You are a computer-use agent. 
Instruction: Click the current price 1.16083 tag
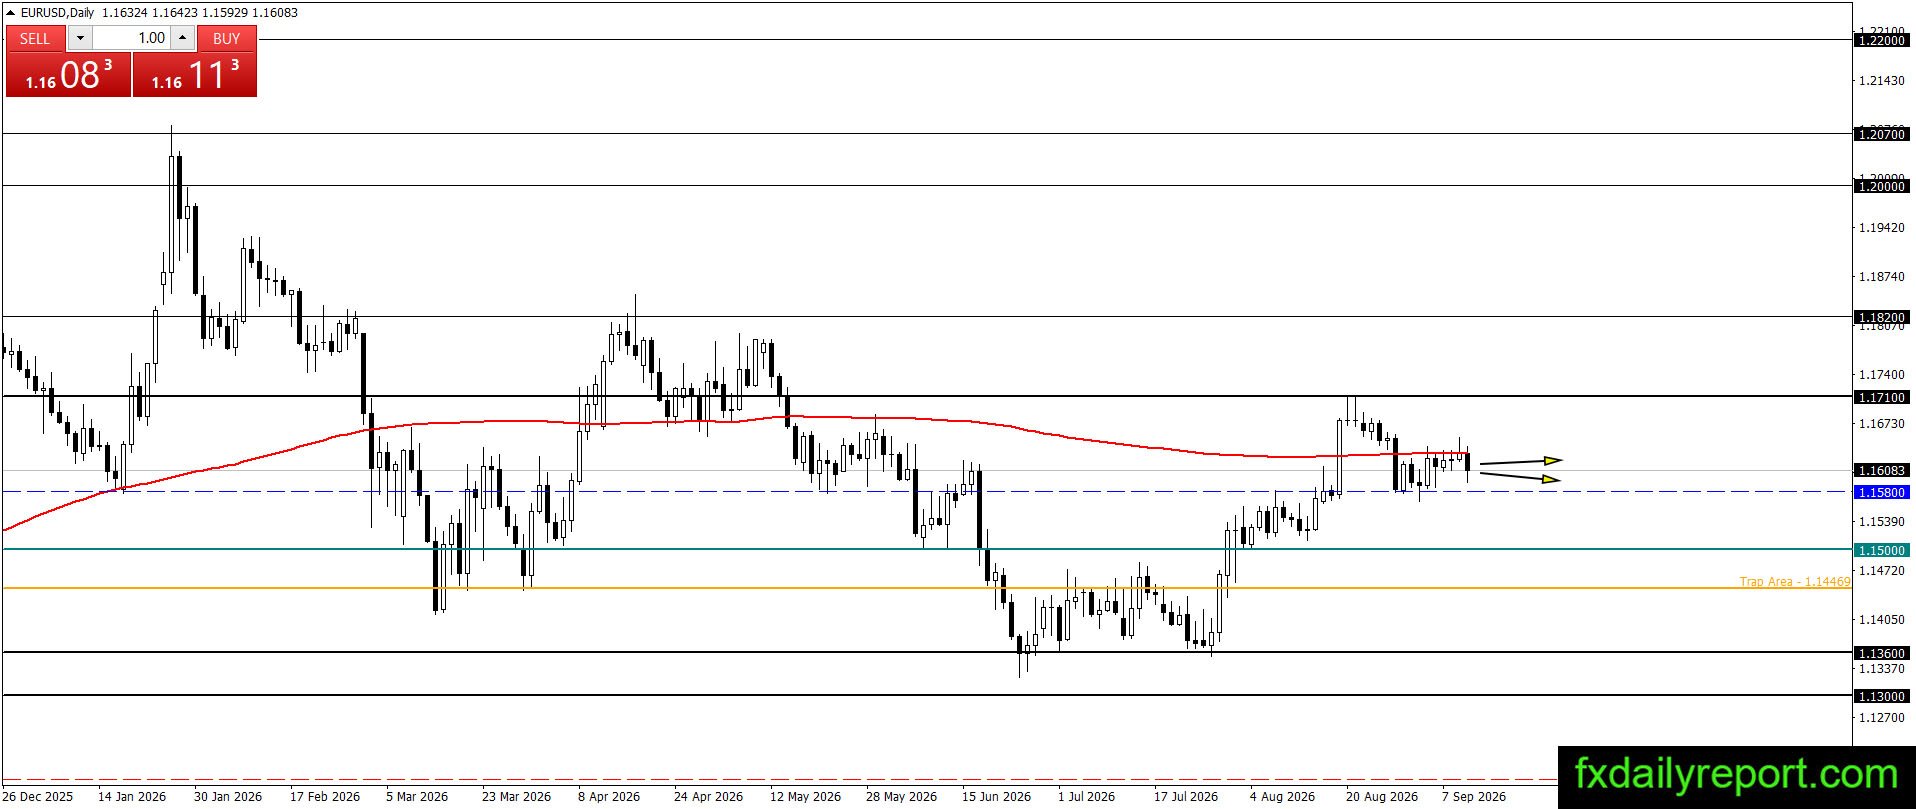[1881, 470]
